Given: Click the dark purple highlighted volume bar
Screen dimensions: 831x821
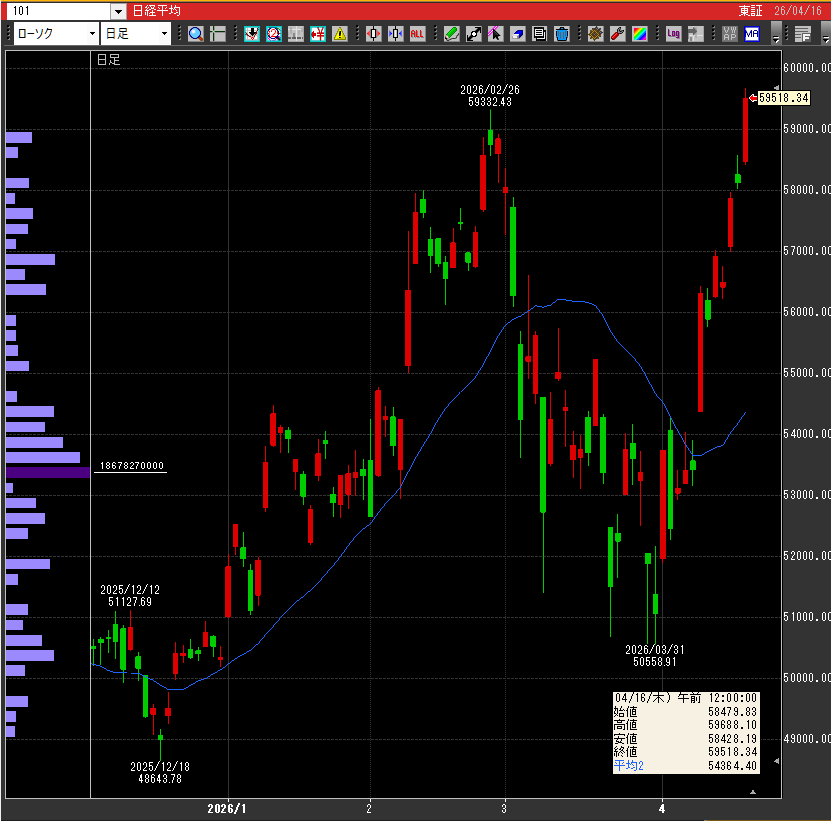Looking at the screenshot, I should coord(48,472).
